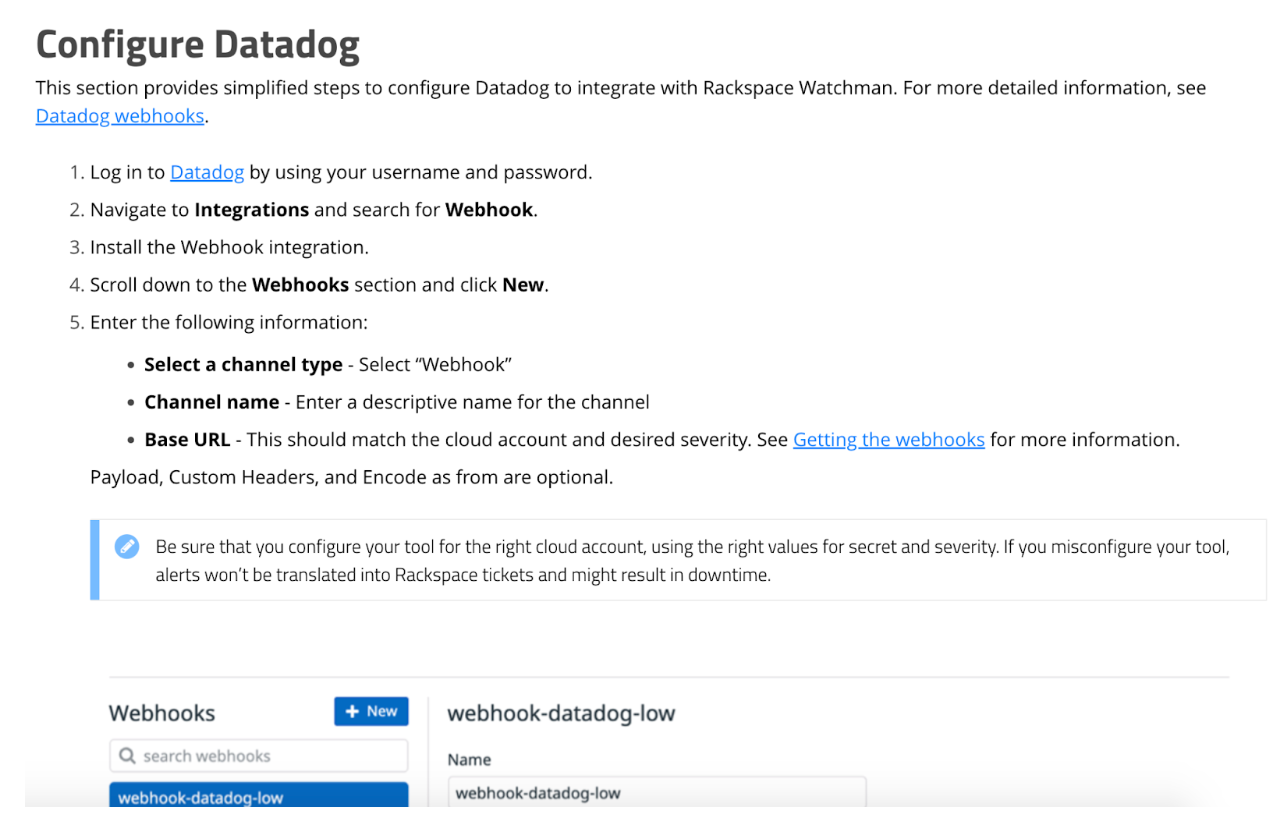This screenshot has width=1271, height=823.
Task: Click the bold "Channel name" bullet label
Action: 211,402
